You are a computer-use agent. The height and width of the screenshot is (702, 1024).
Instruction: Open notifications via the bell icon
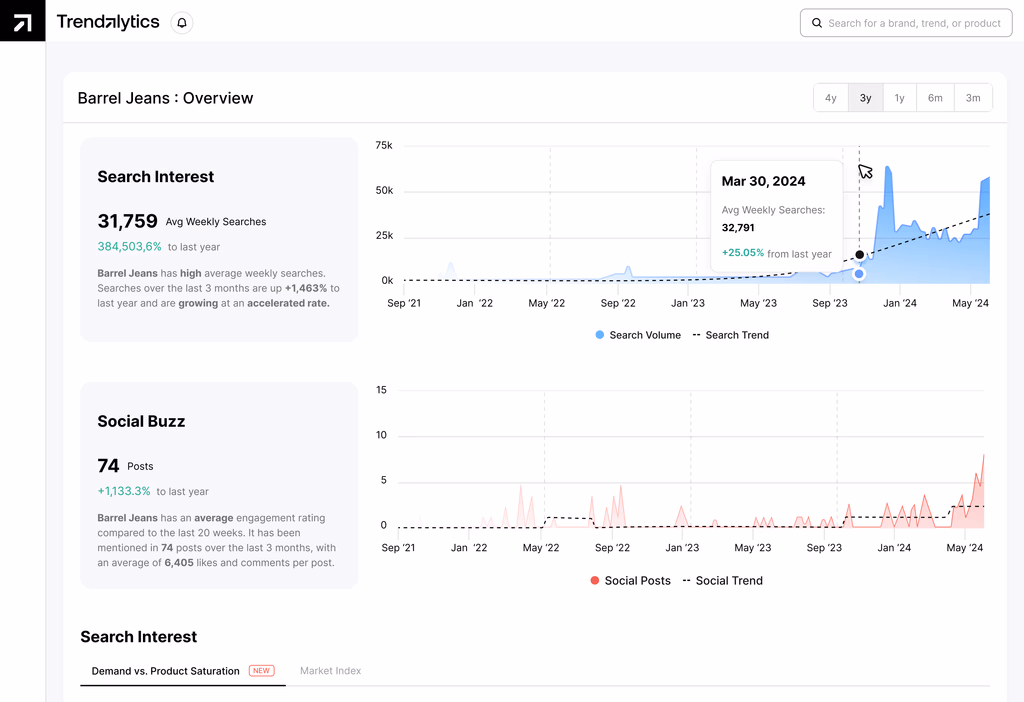182,23
